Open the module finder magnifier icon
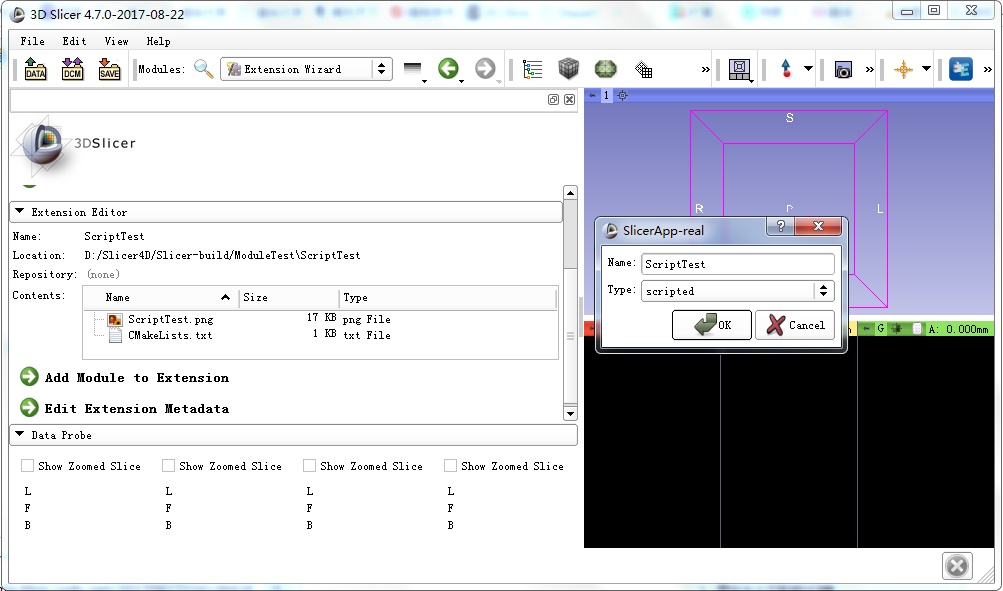Viewport: 1003px width, 591px height. pos(203,68)
